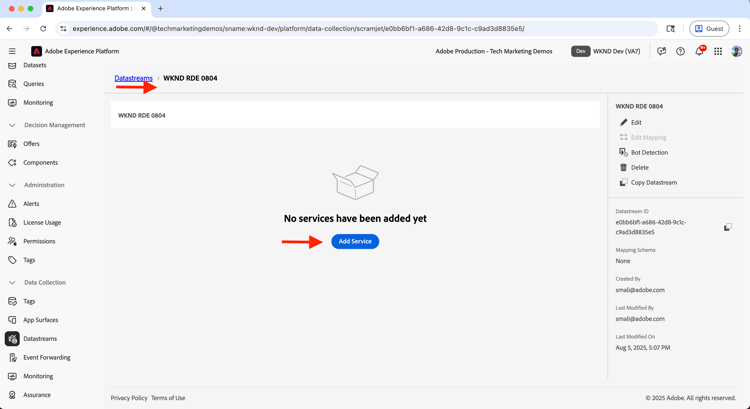This screenshot has height=409, width=750.
Task: Open the hamburger navigation menu
Action: (12, 51)
